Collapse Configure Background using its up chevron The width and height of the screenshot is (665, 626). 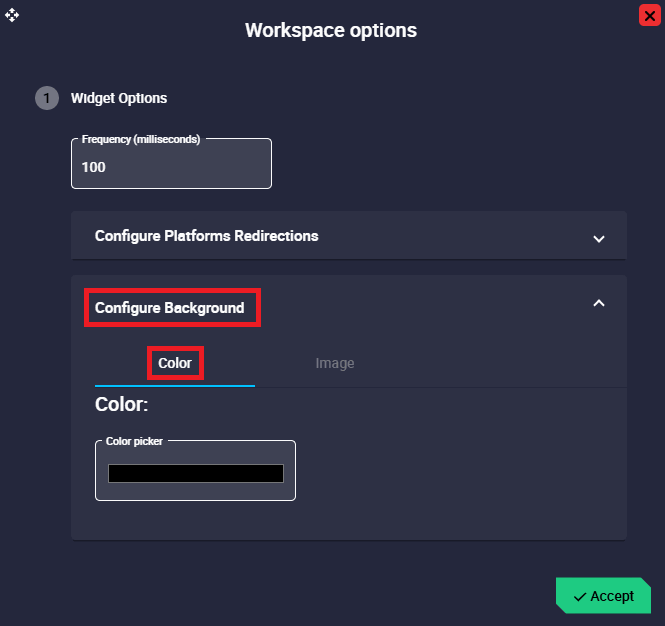point(599,303)
